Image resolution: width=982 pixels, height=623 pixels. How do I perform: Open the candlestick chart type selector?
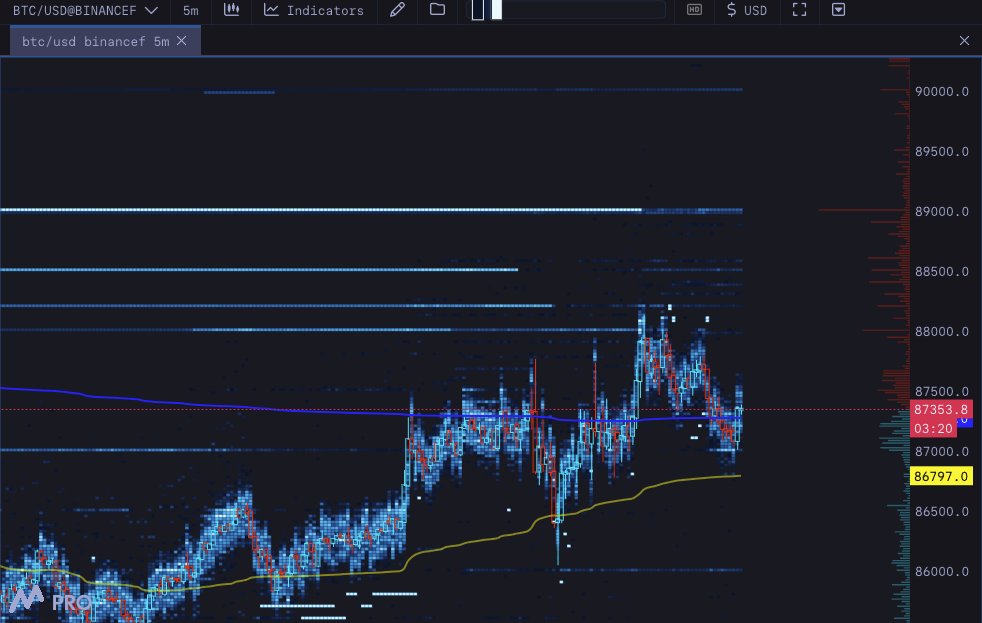(232, 10)
